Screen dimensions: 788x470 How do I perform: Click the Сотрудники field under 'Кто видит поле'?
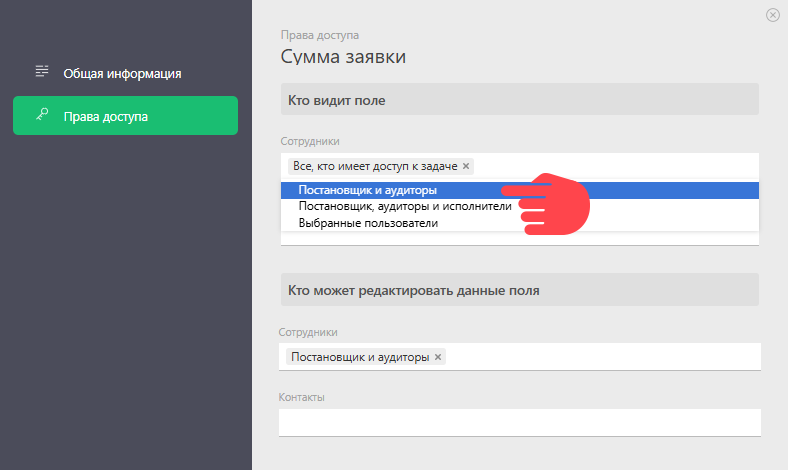520,166
